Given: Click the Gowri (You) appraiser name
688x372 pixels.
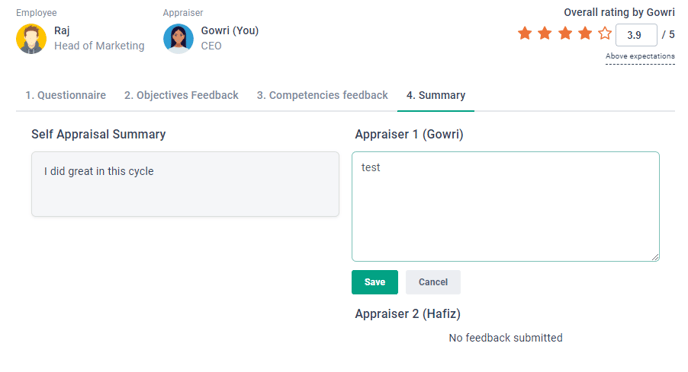Looking at the screenshot, I should pos(230,31).
